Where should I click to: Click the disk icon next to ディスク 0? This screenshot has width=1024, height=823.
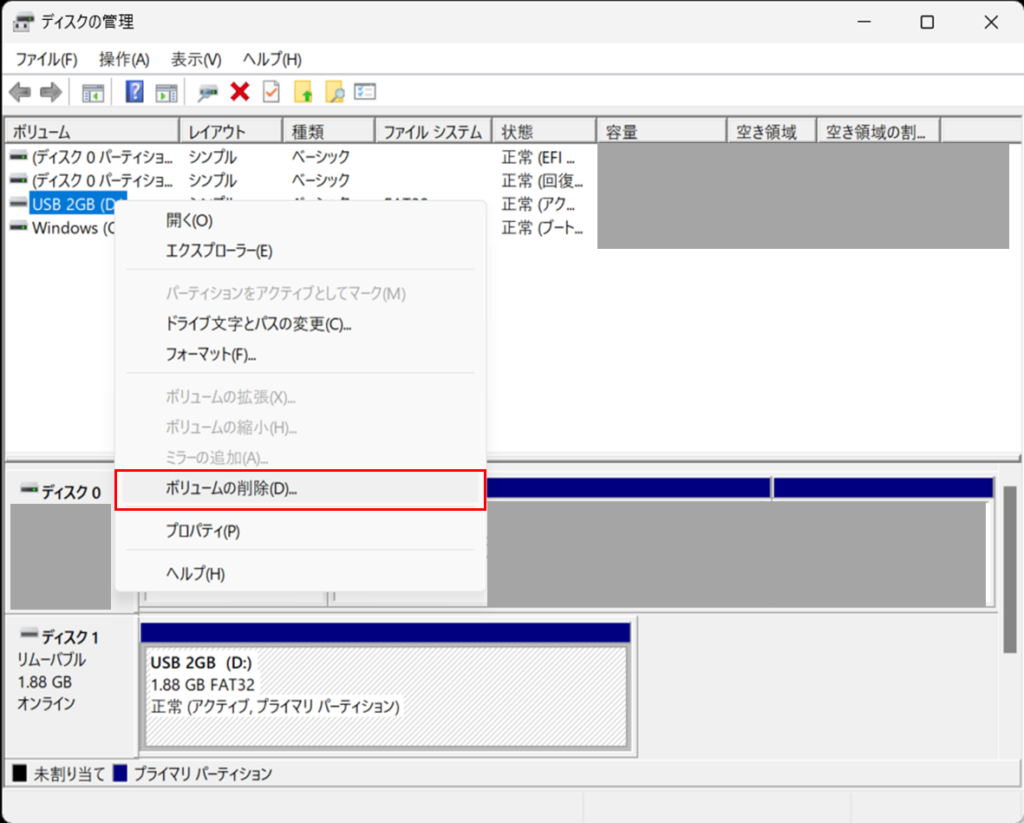(29, 489)
